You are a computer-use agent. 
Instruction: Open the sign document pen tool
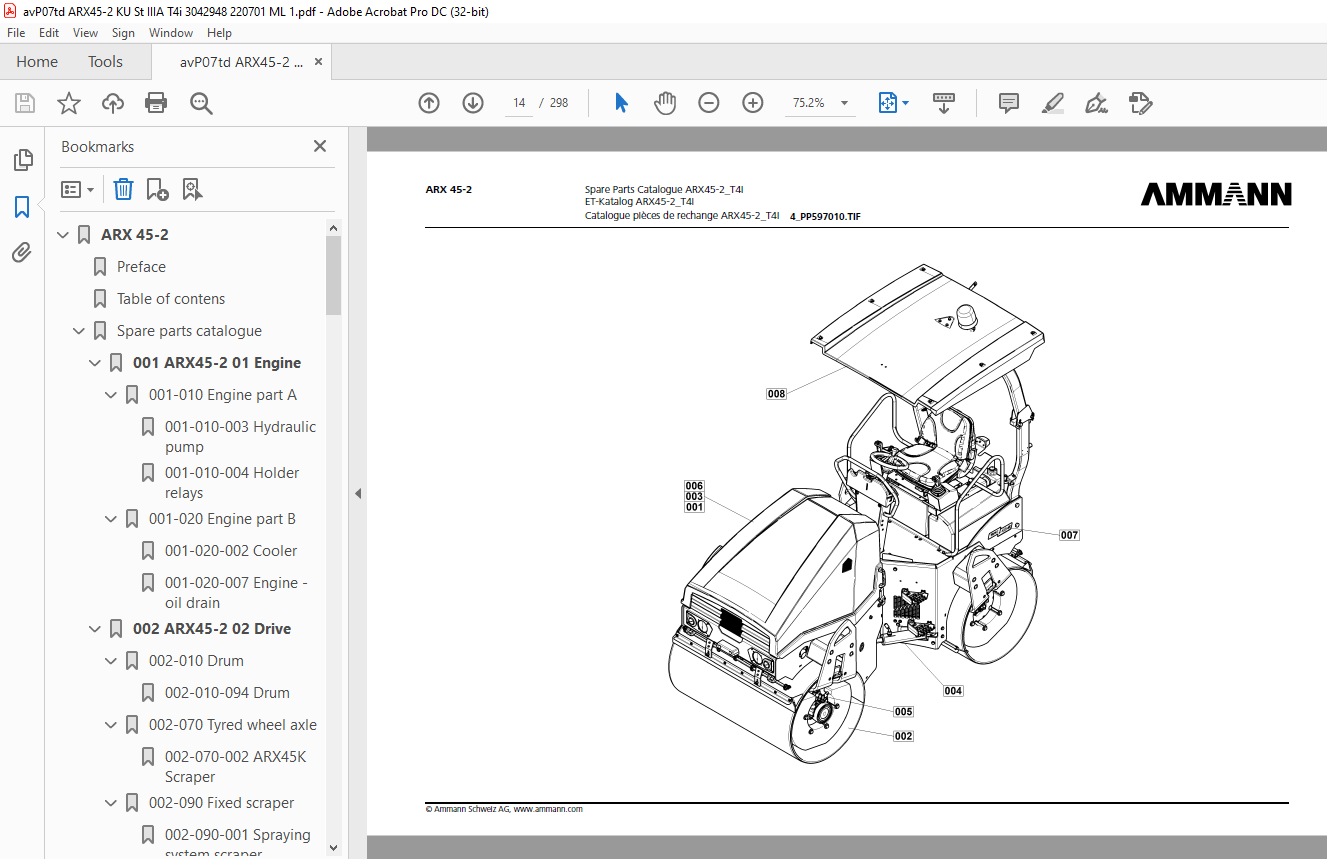[1097, 103]
